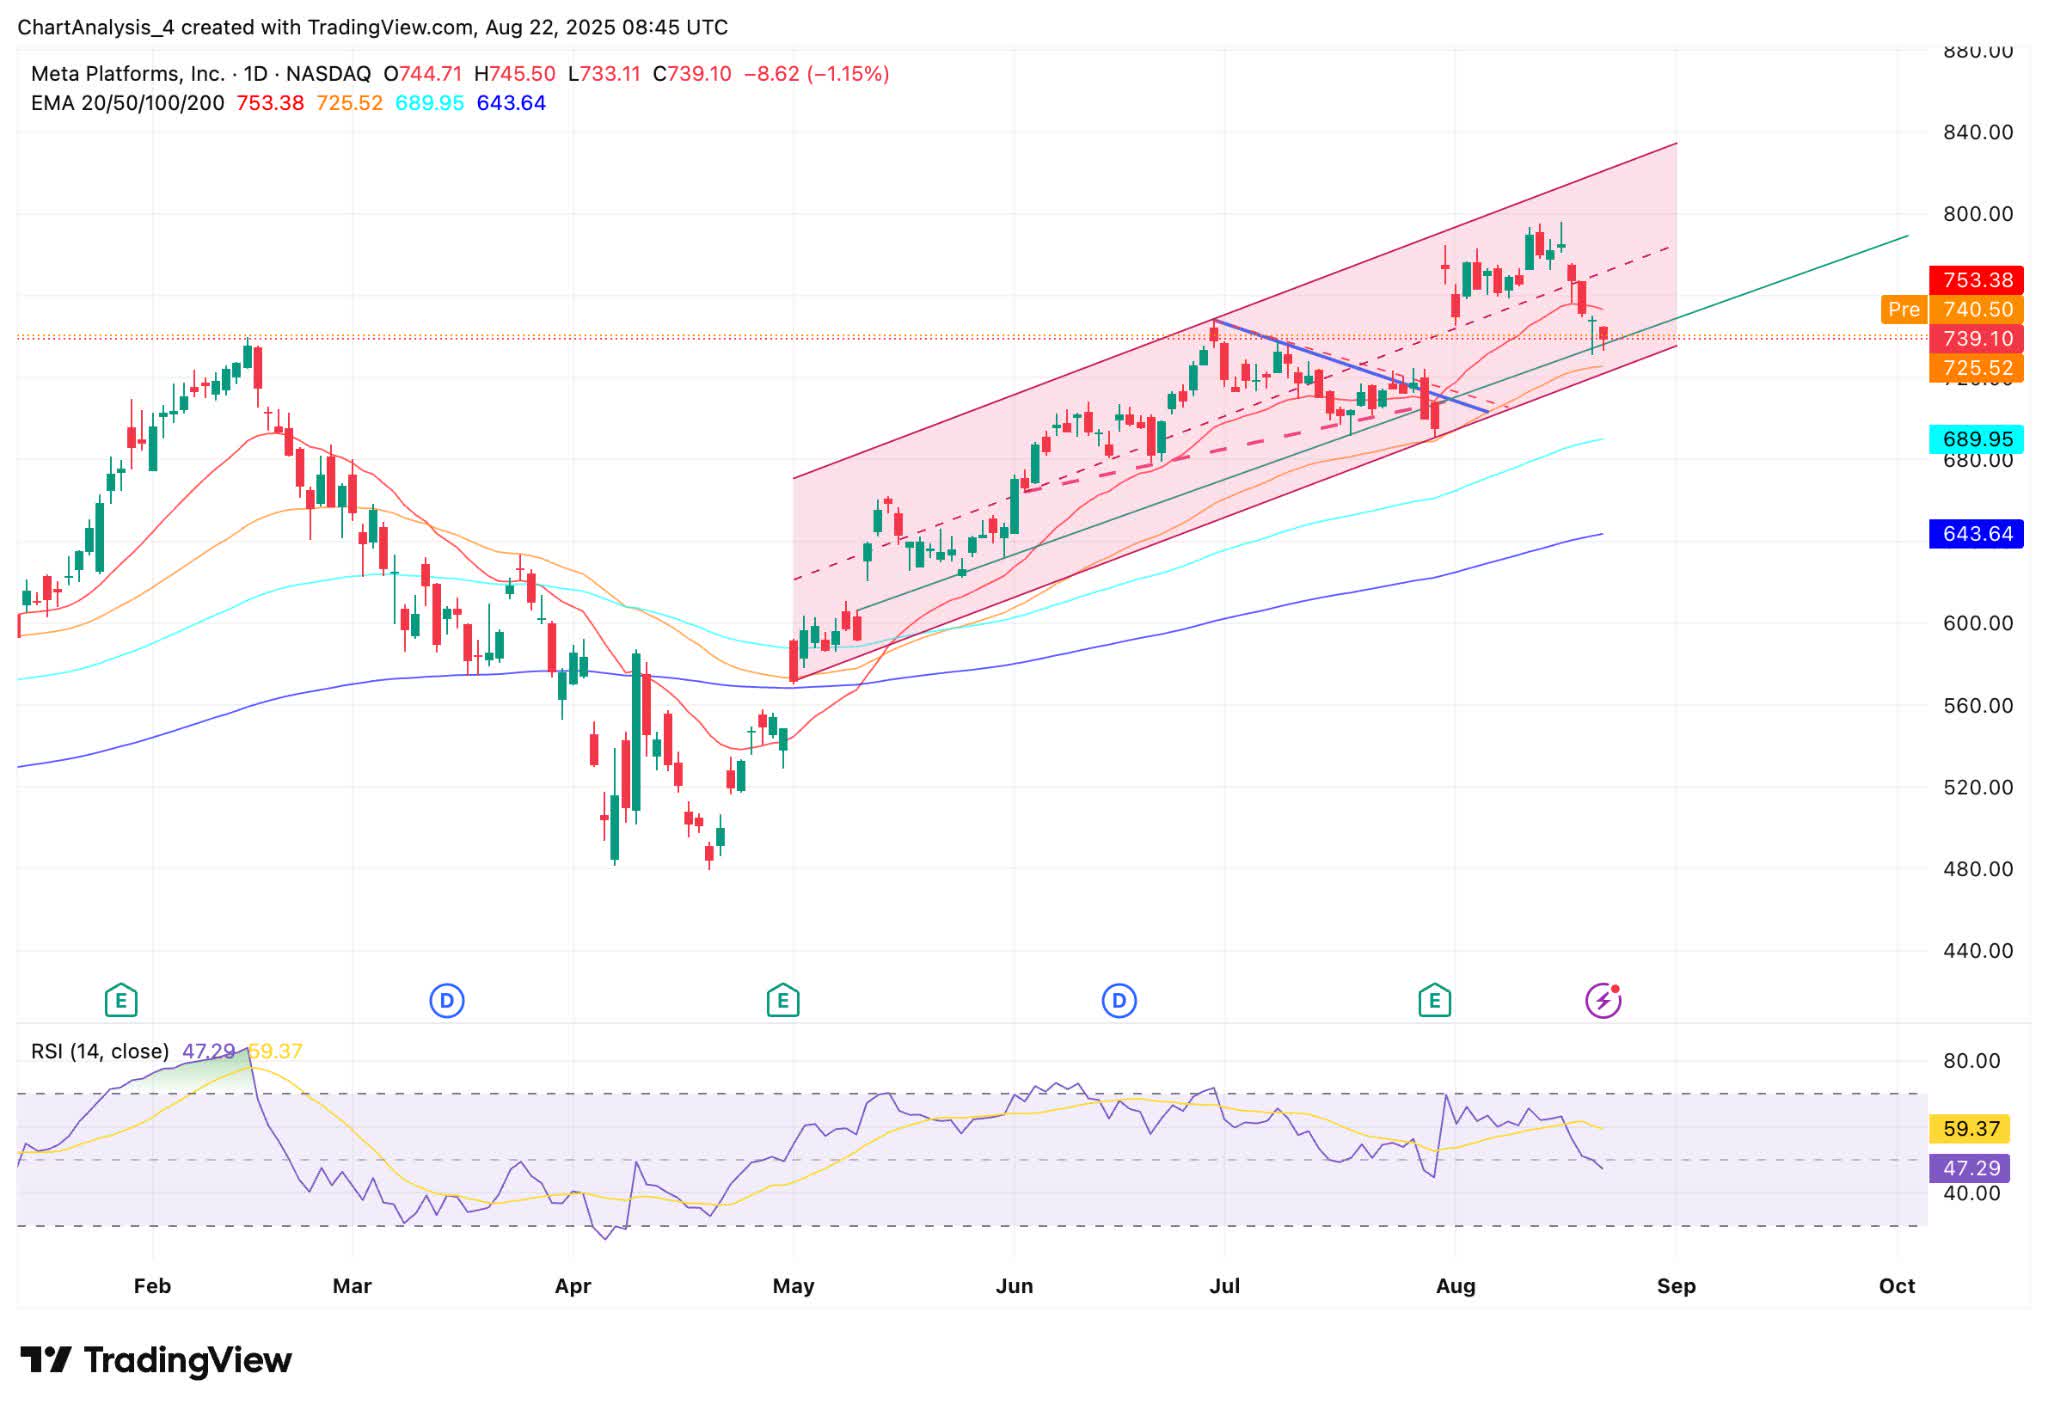2048x1410 pixels.
Task: Toggle the EMA 20/50/100/200 indicator legend
Action: pyautogui.click(x=125, y=102)
